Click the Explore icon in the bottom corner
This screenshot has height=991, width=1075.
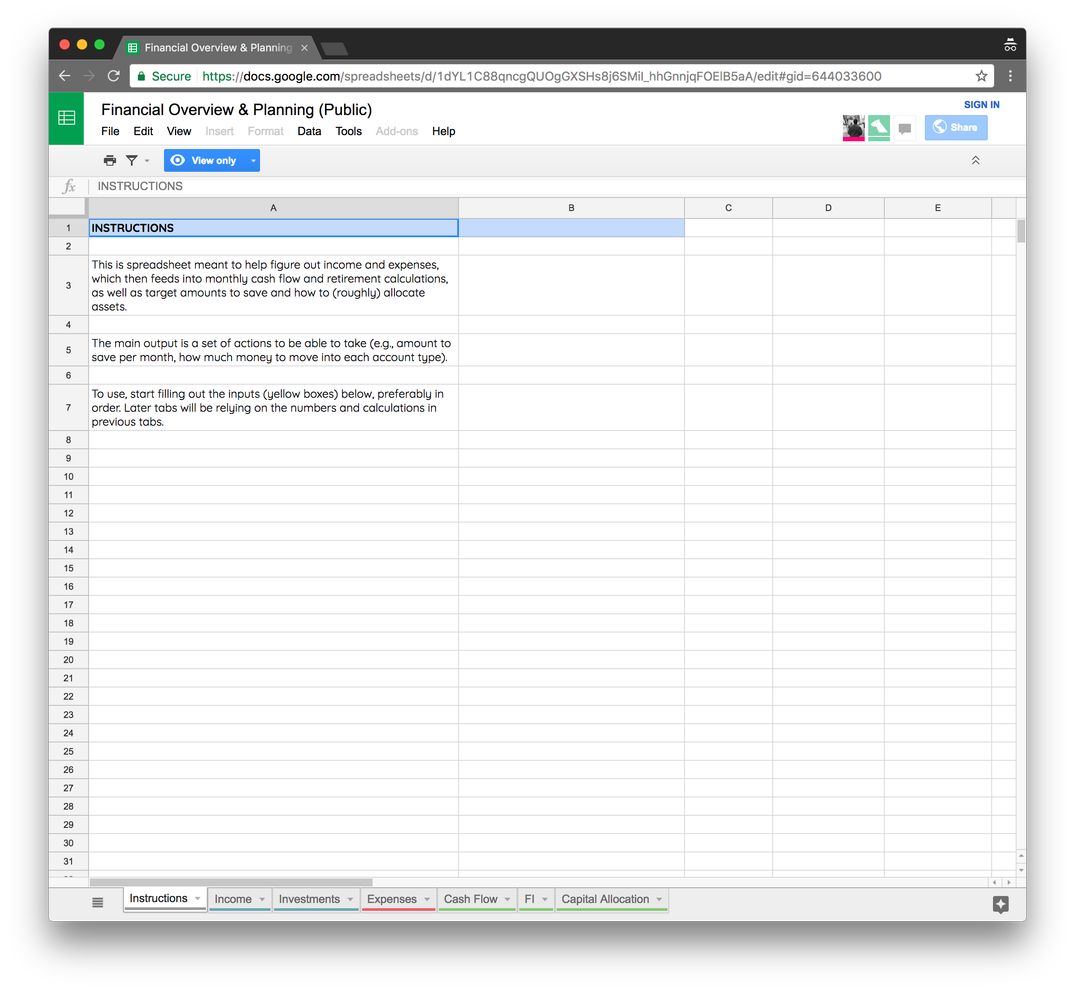click(x=1000, y=905)
